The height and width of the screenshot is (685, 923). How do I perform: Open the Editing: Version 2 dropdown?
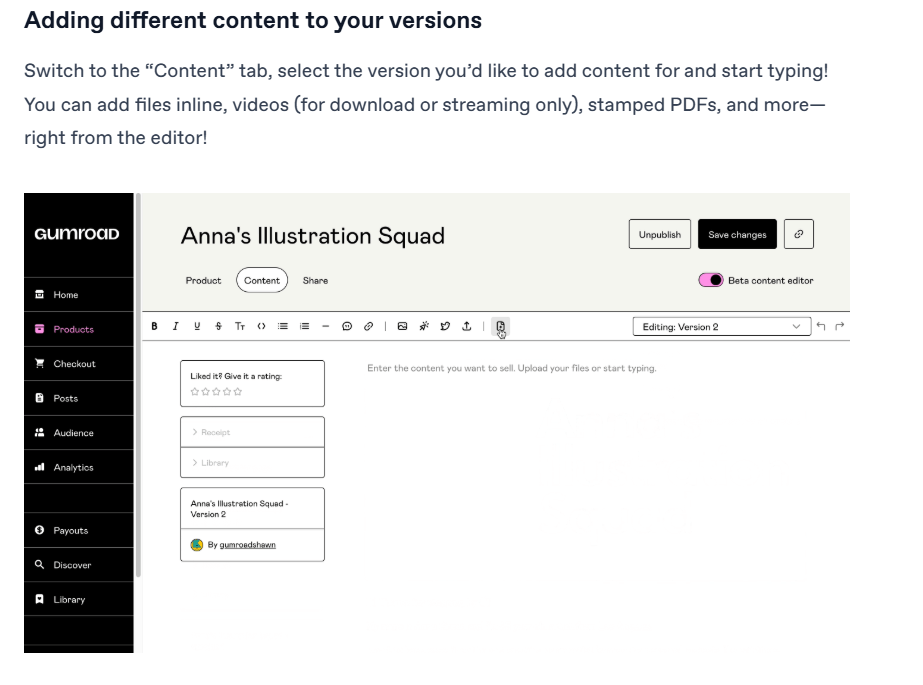(x=721, y=326)
